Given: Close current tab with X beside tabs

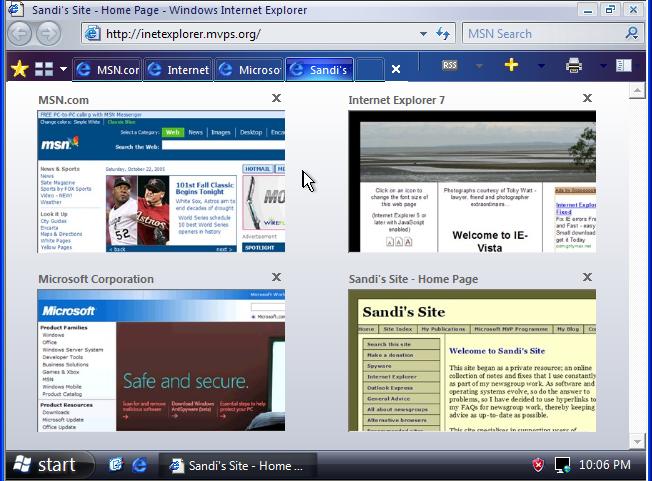Looking at the screenshot, I should coord(396,69).
